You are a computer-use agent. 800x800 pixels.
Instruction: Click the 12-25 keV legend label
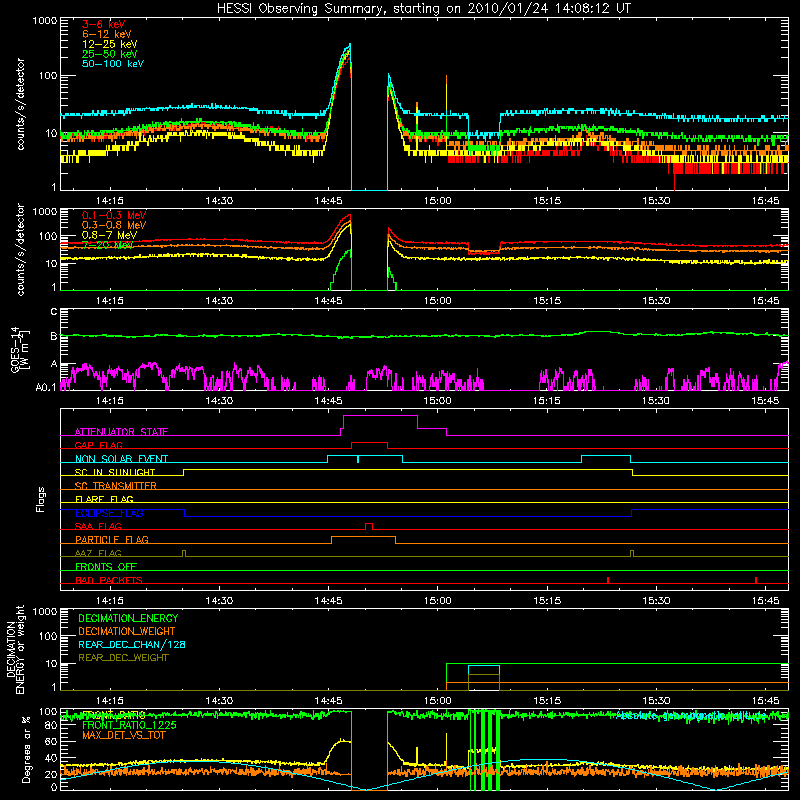[110, 44]
